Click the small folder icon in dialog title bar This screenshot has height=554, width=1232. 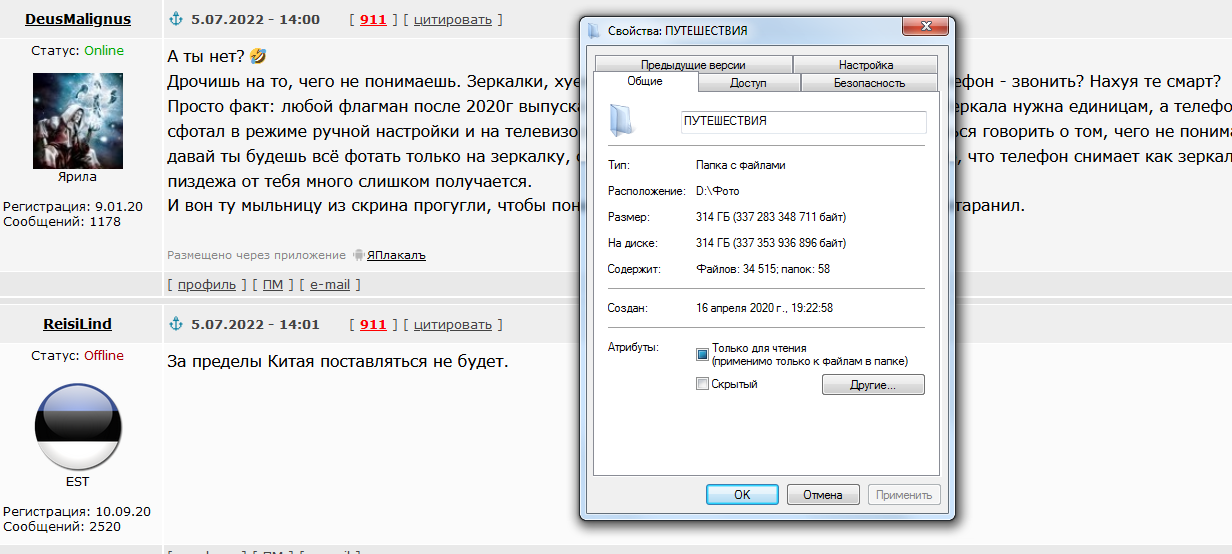click(x=595, y=30)
